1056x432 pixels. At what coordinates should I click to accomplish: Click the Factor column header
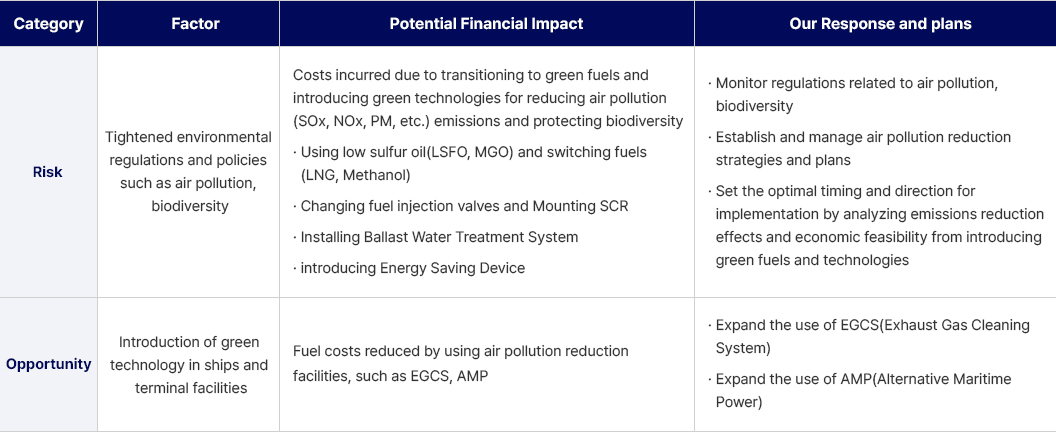pyautogui.click(x=188, y=24)
